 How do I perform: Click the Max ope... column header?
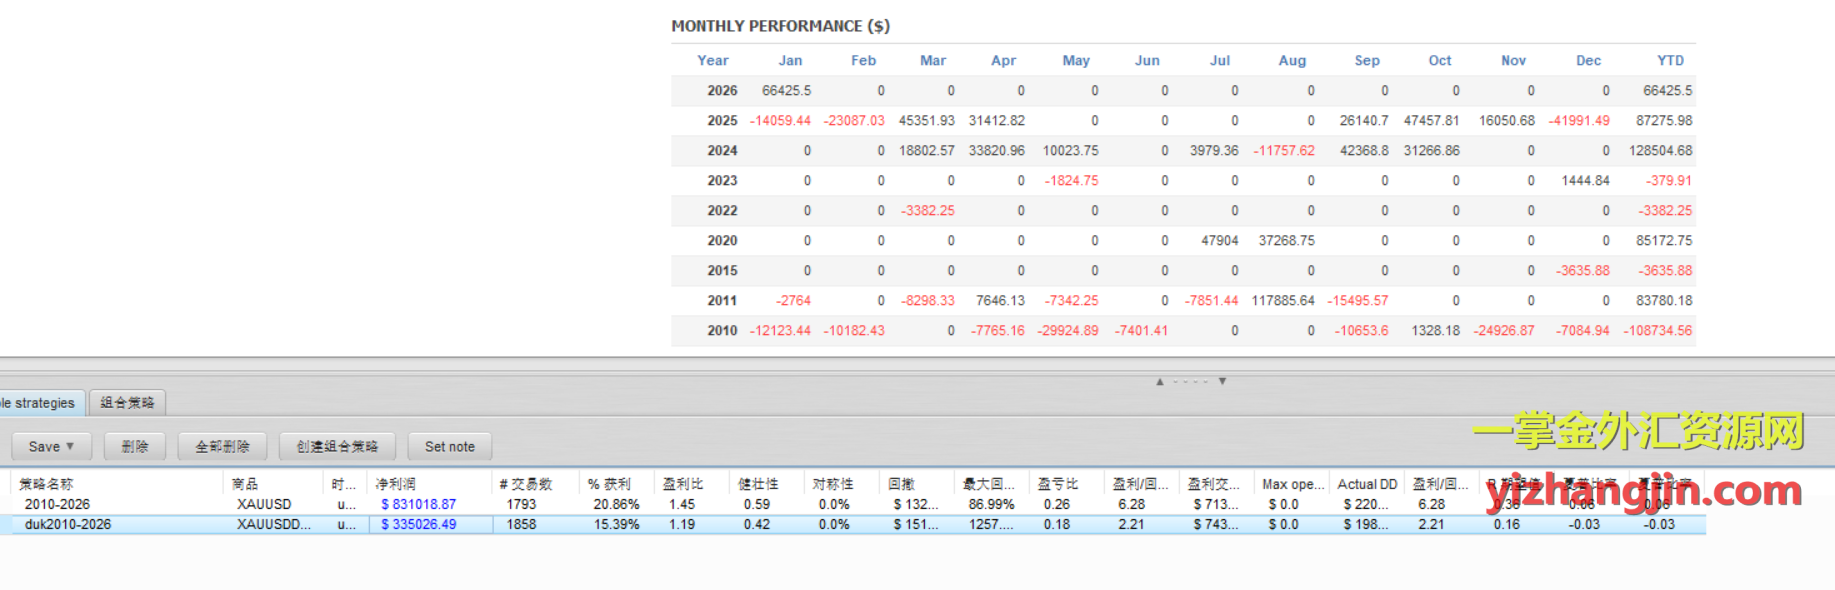pyautogui.click(x=1293, y=484)
